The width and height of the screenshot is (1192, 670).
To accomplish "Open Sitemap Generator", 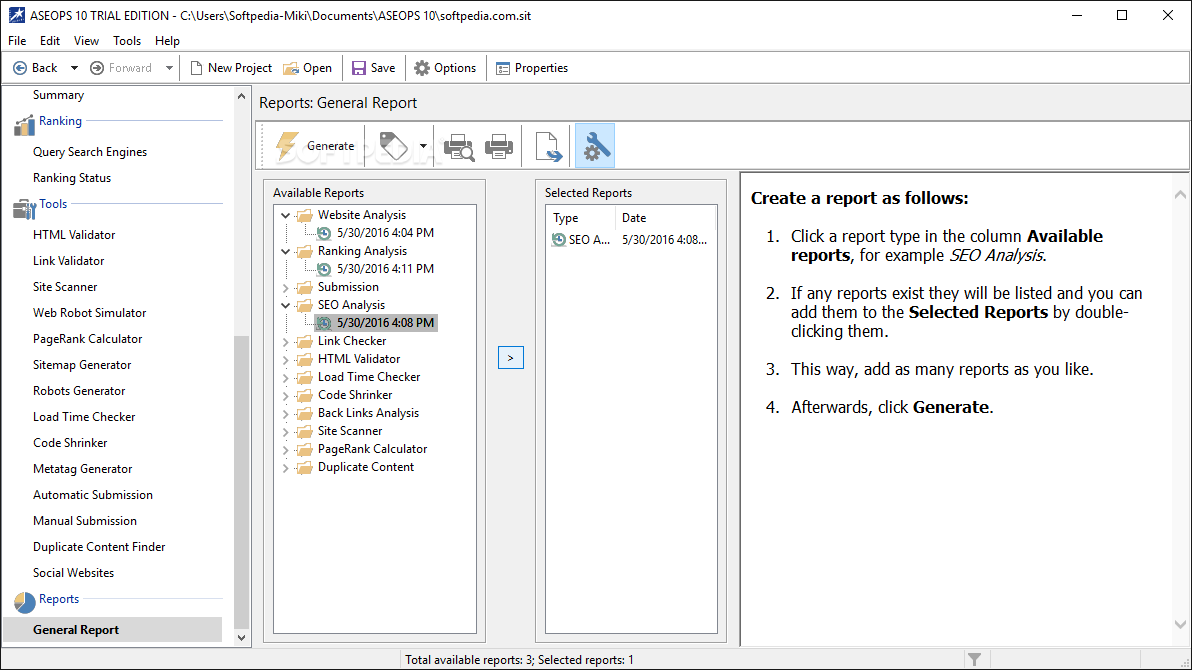I will 82,365.
